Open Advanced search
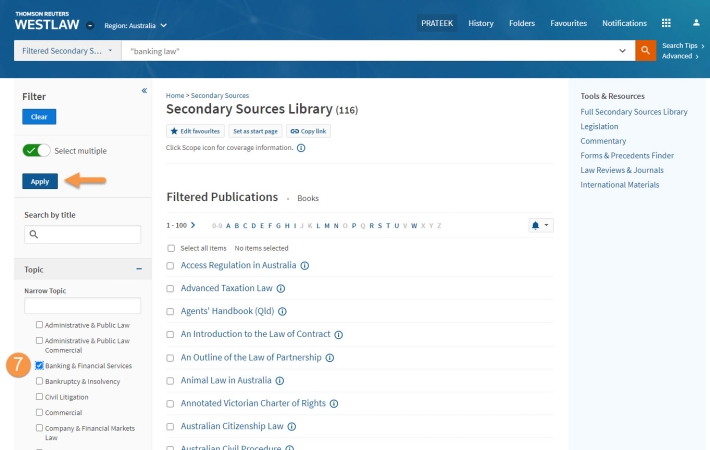This screenshot has width=710, height=450. (x=680, y=56)
